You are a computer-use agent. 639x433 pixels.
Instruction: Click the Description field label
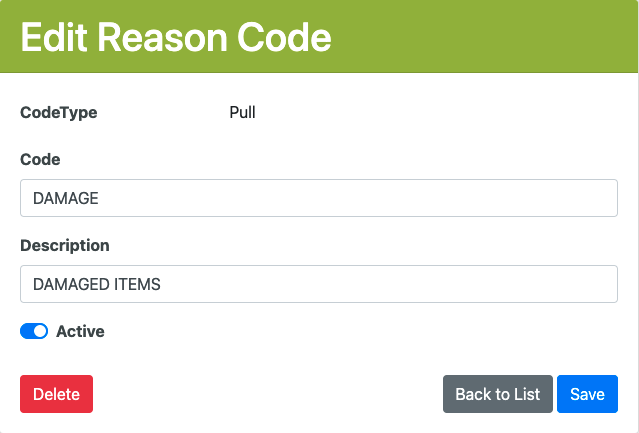(65, 245)
